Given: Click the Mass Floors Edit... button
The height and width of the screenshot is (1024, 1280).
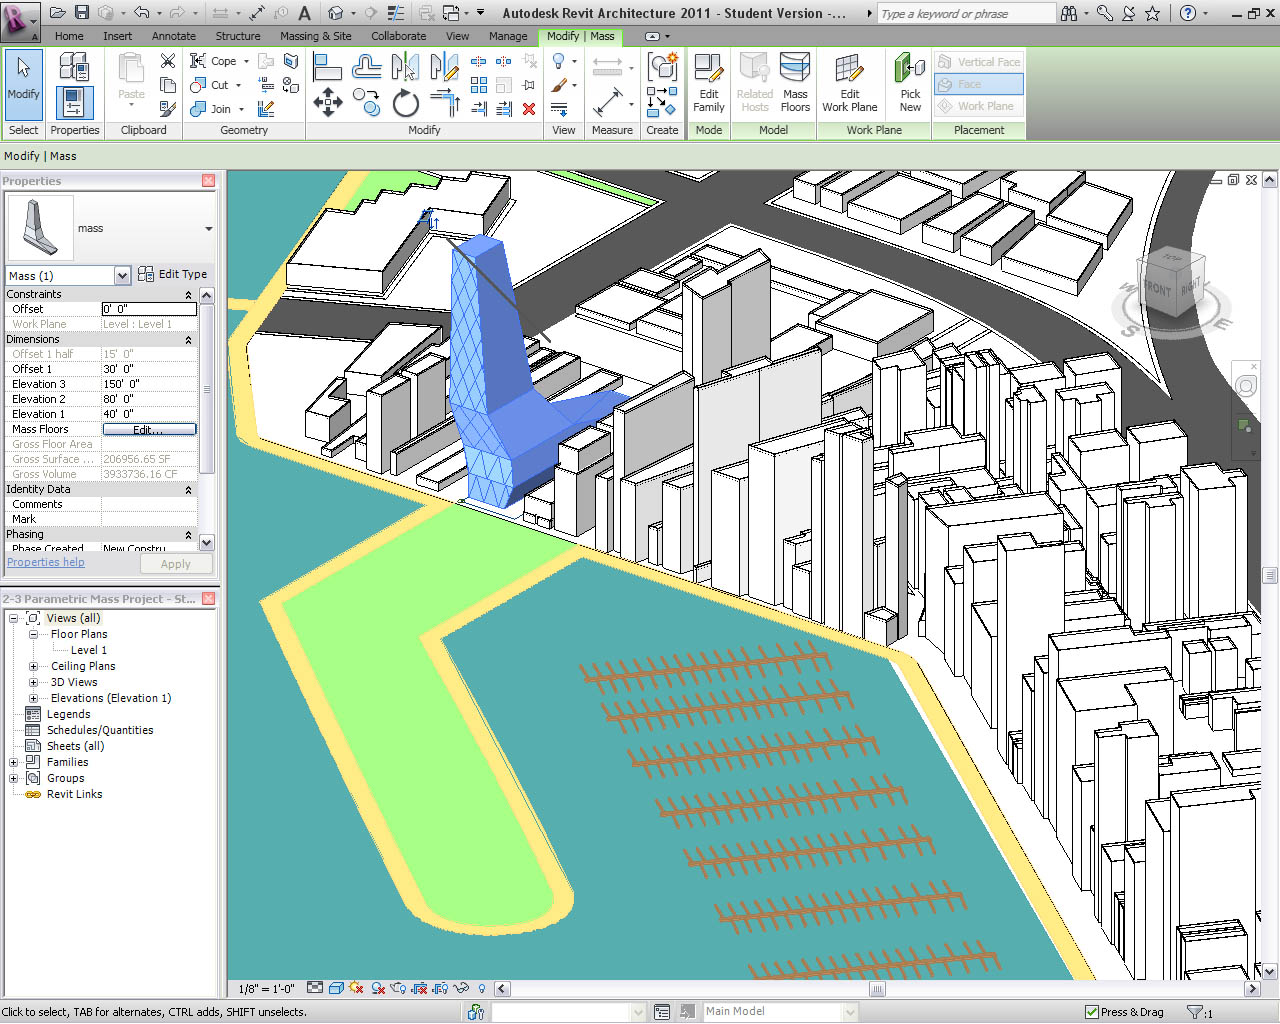Looking at the screenshot, I should [149, 430].
